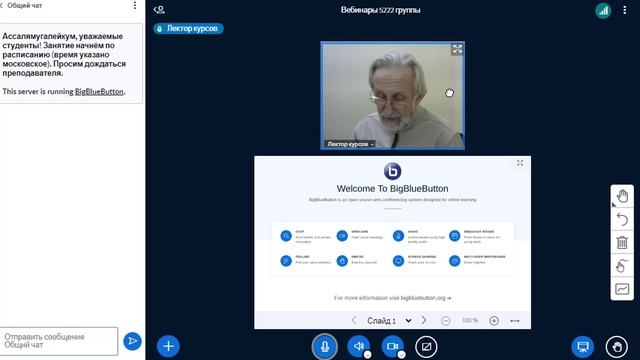Go to previous slide

354,320
